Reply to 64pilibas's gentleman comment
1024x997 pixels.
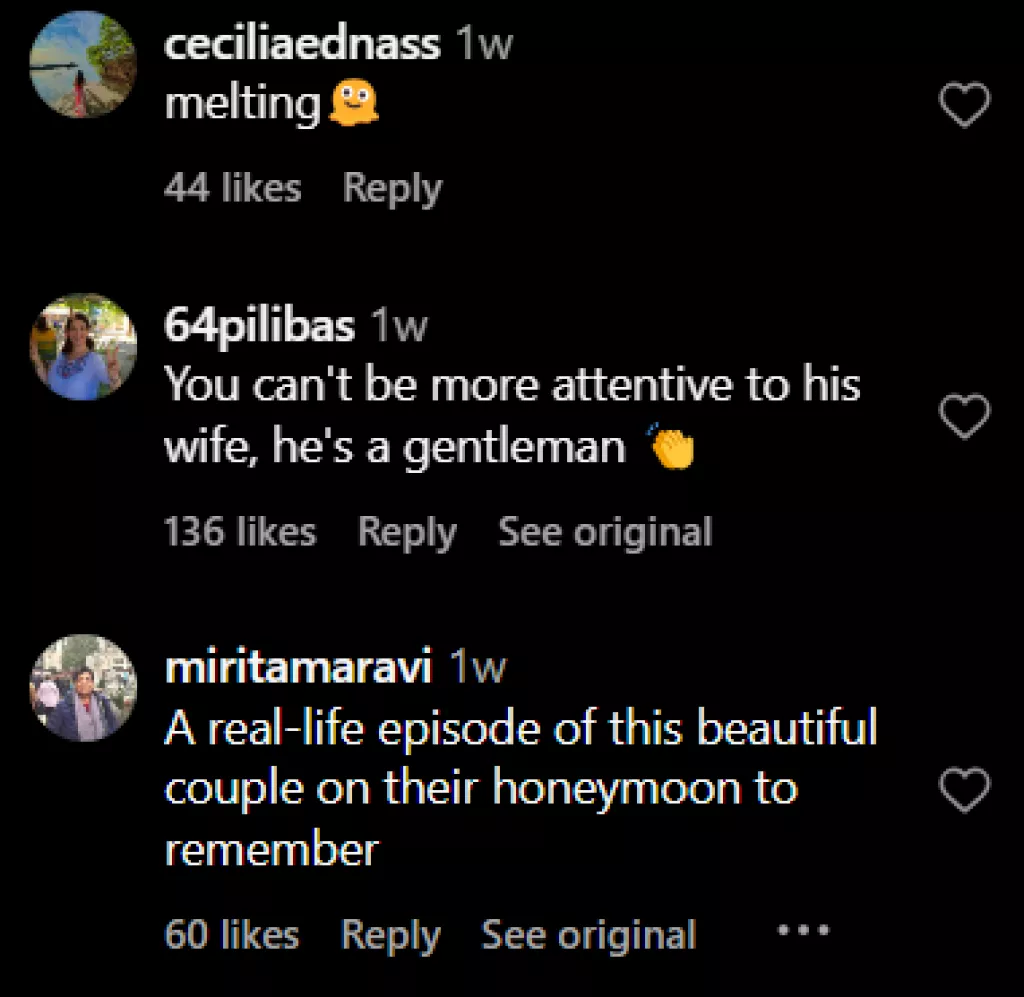(x=406, y=532)
